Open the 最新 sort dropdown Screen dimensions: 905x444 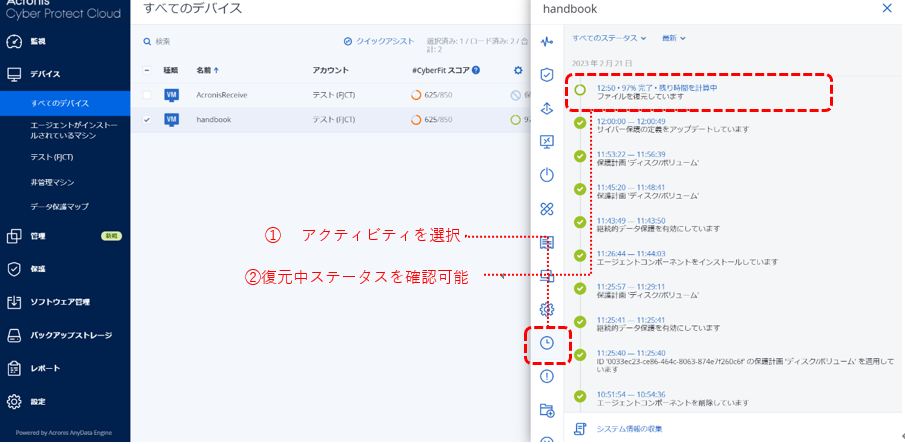[x=674, y=38]
